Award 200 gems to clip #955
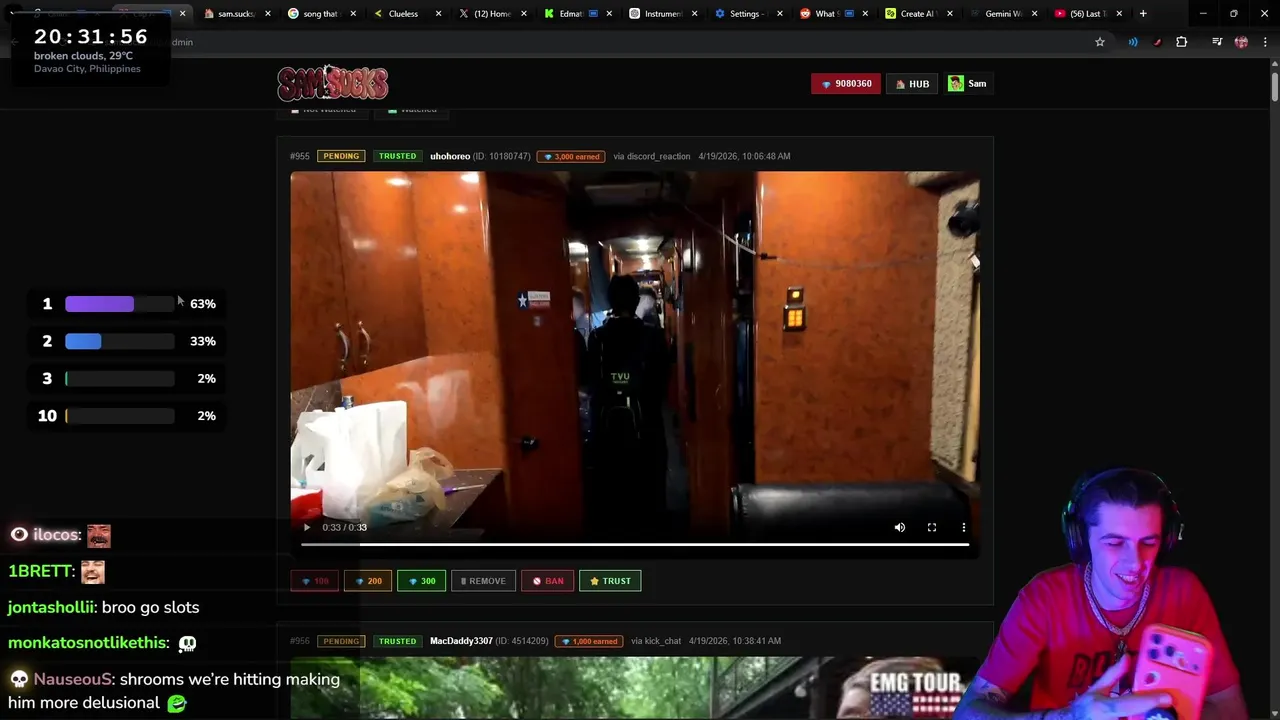 point(368,581)
